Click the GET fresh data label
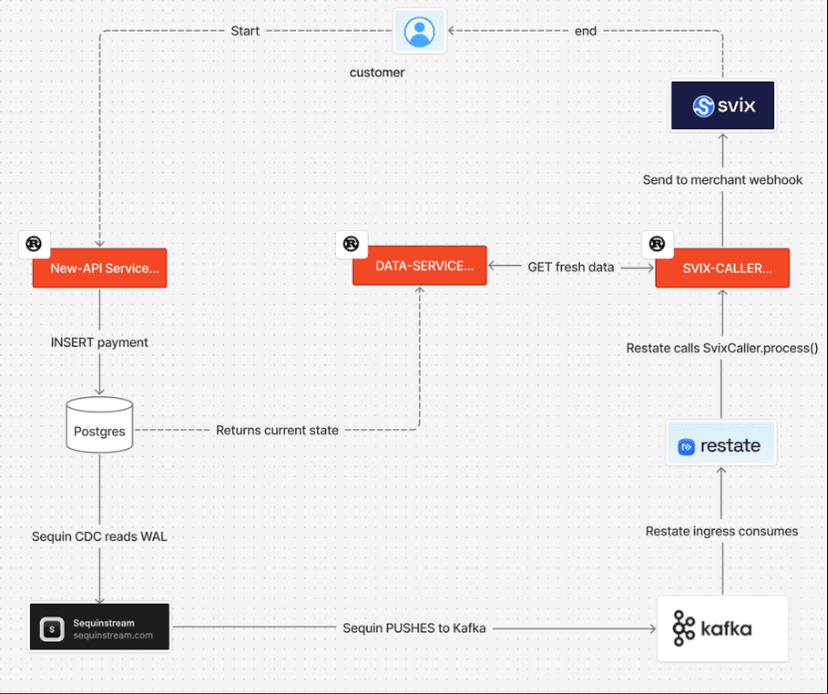 [x=571, y=267]
